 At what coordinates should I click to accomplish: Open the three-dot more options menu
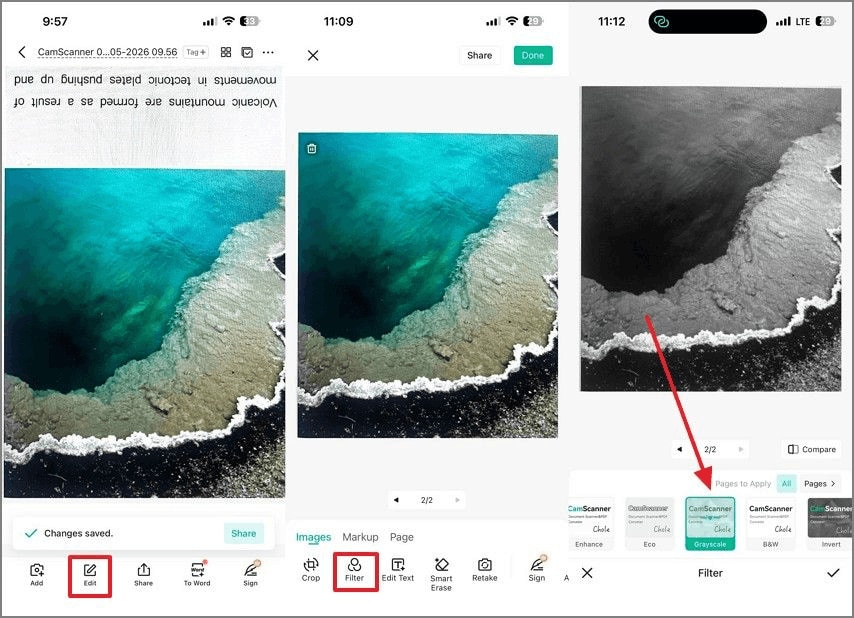point(268,52)
